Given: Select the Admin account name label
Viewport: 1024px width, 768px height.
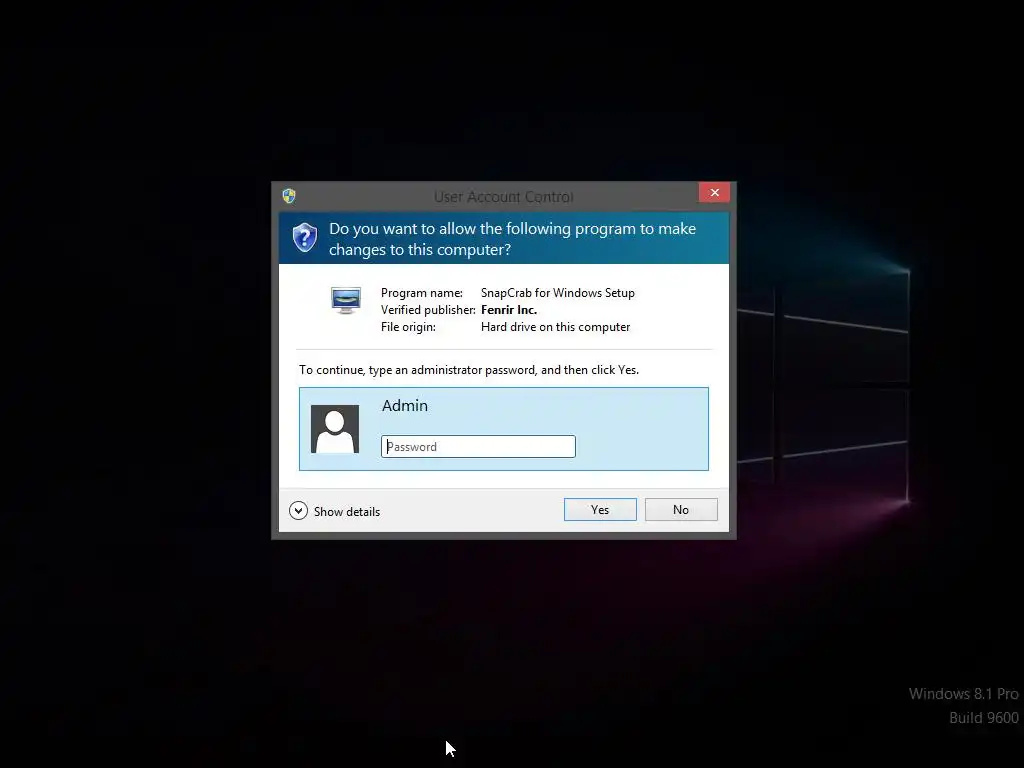Looking at the screenshot, I should pos(405,406).
